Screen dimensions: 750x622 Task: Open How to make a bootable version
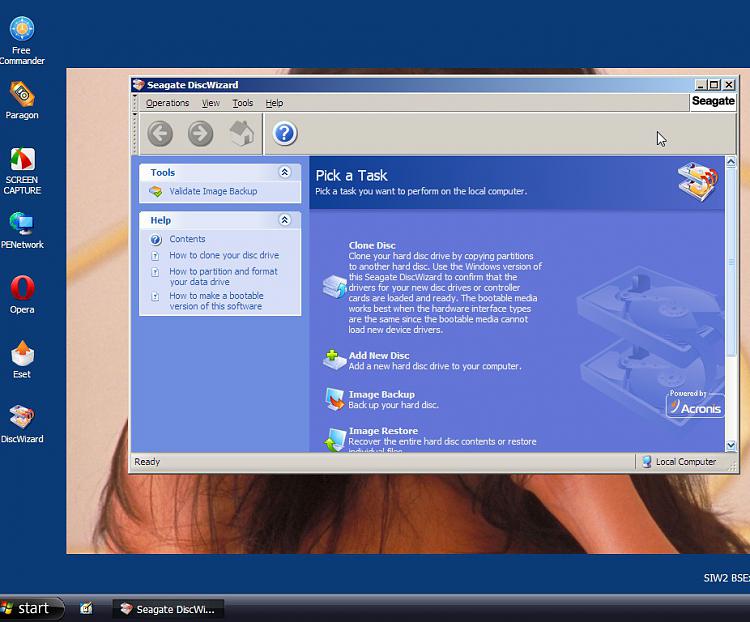pos(216,301)
